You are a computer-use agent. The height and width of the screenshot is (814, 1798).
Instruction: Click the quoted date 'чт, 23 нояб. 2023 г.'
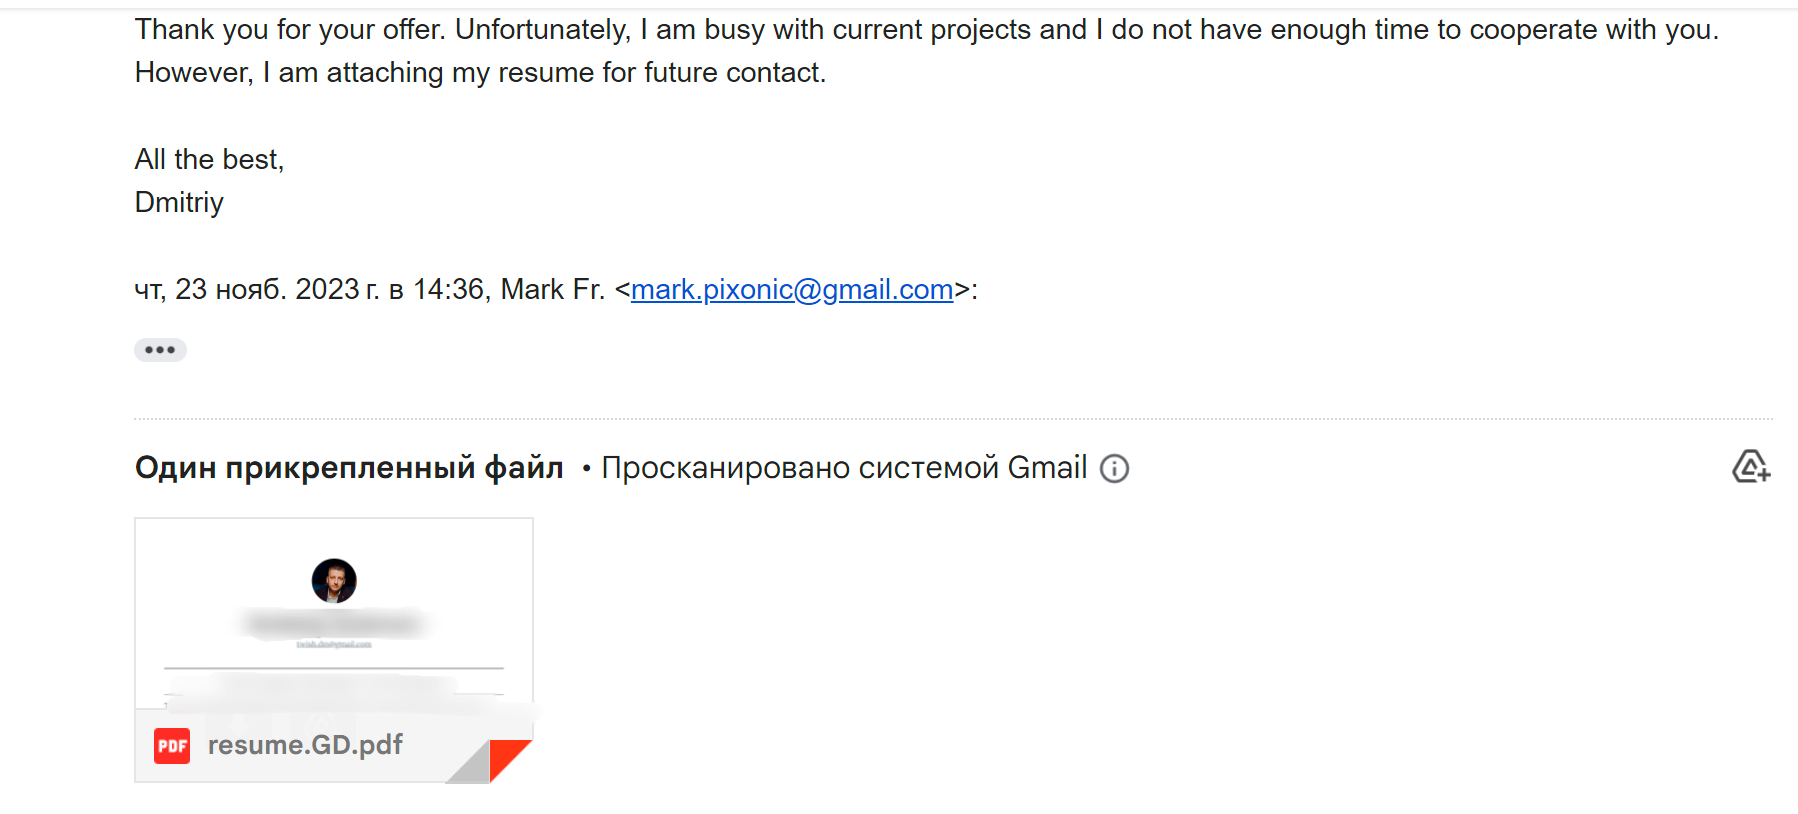256,290
